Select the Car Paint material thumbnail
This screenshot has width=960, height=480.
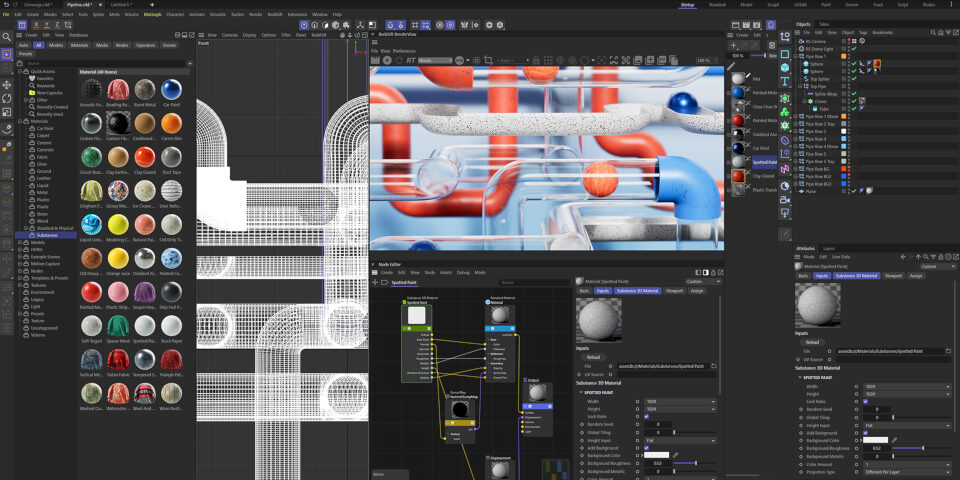[x=171, y=88]
